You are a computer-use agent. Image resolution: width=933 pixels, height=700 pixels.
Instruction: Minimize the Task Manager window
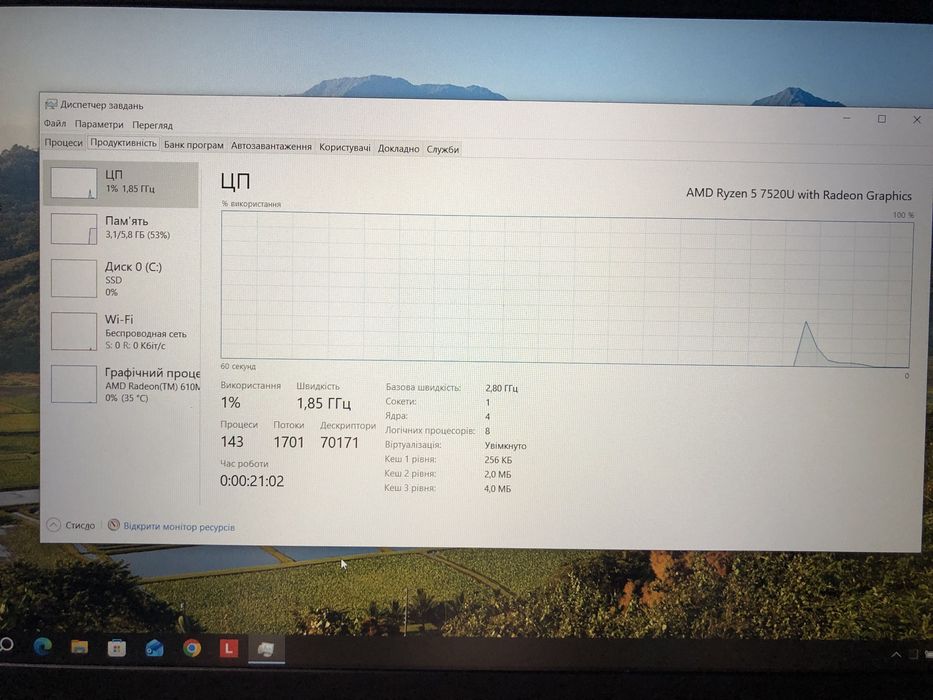tap(846, 118)
